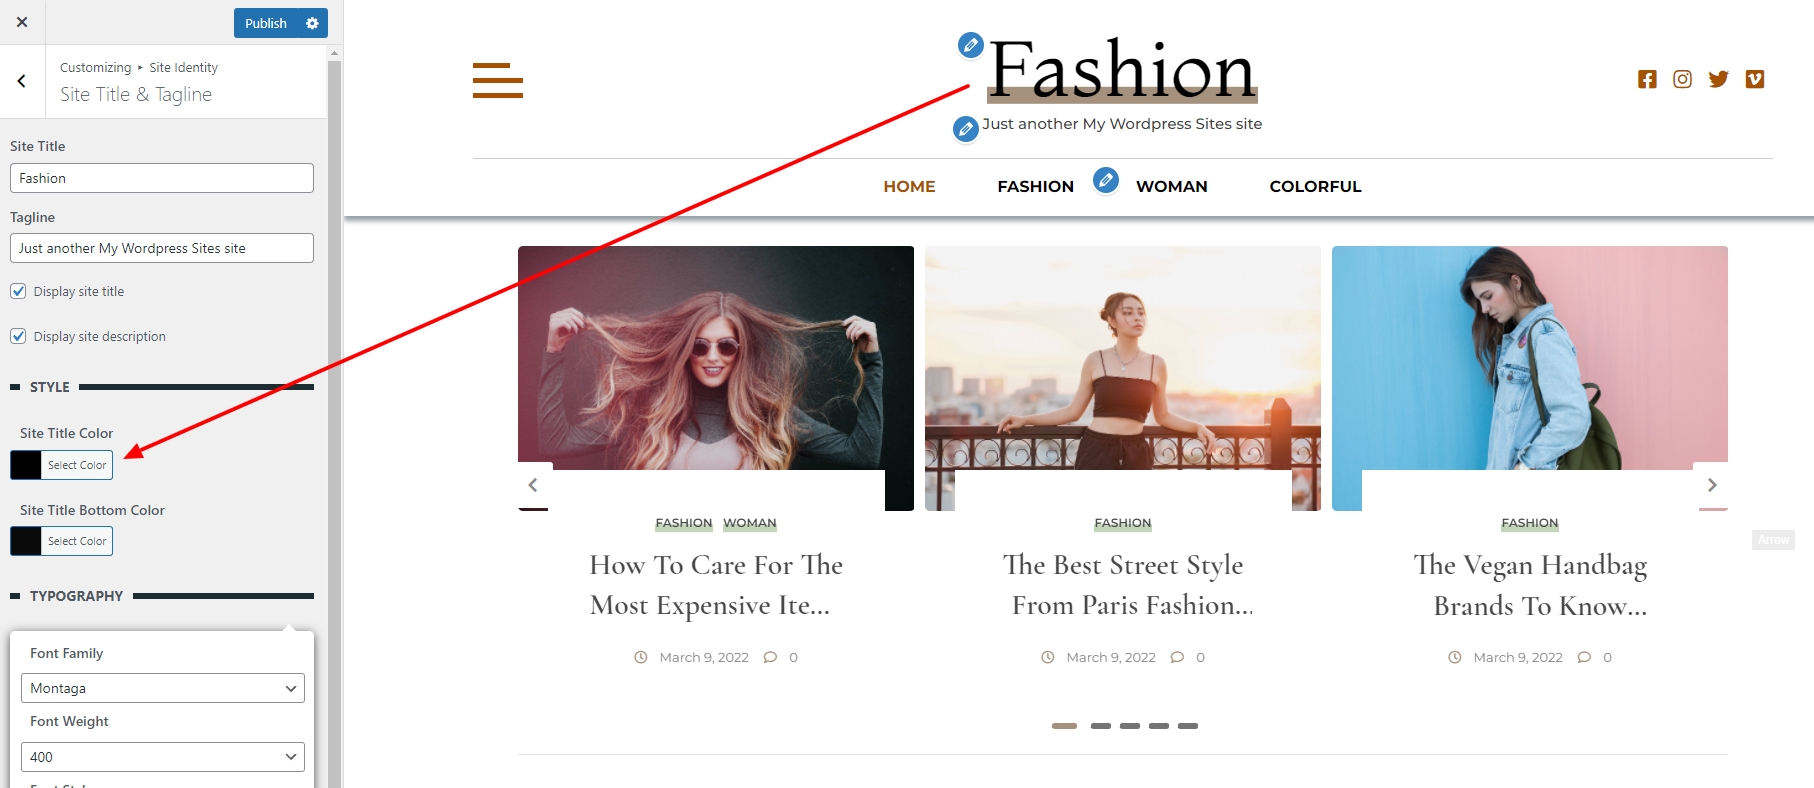Image resolution: width=1814 pixels, height=788 pixels.
Task: Select the WOMAN navigation menu item
Action: 1171,186
